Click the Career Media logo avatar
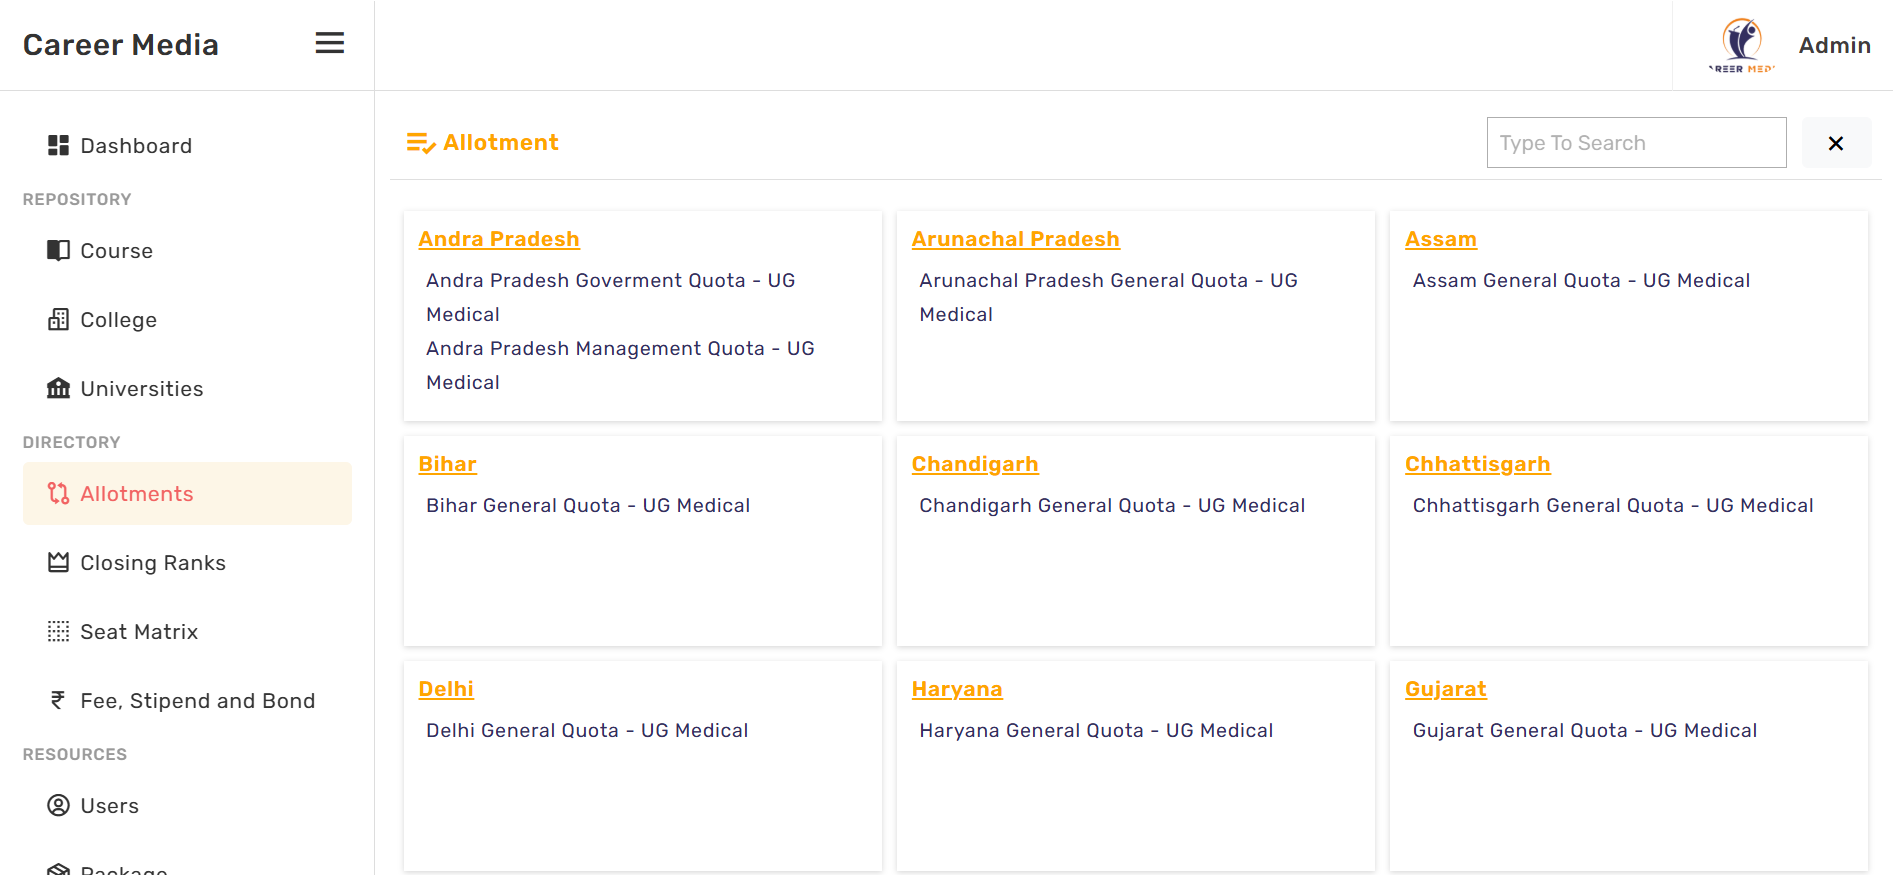The height and width of the screenshot is (875, 1893). (1742, 45)
